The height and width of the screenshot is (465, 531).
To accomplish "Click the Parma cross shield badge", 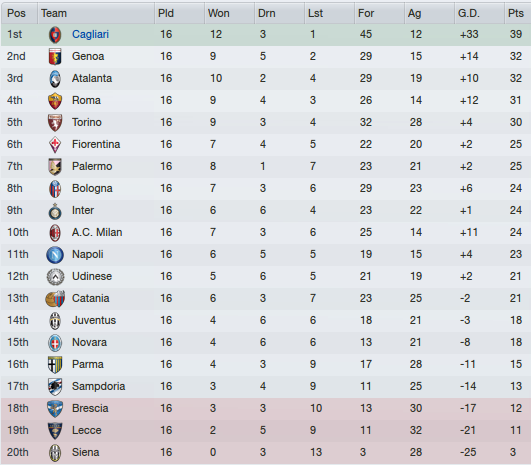I will point(55,365).
